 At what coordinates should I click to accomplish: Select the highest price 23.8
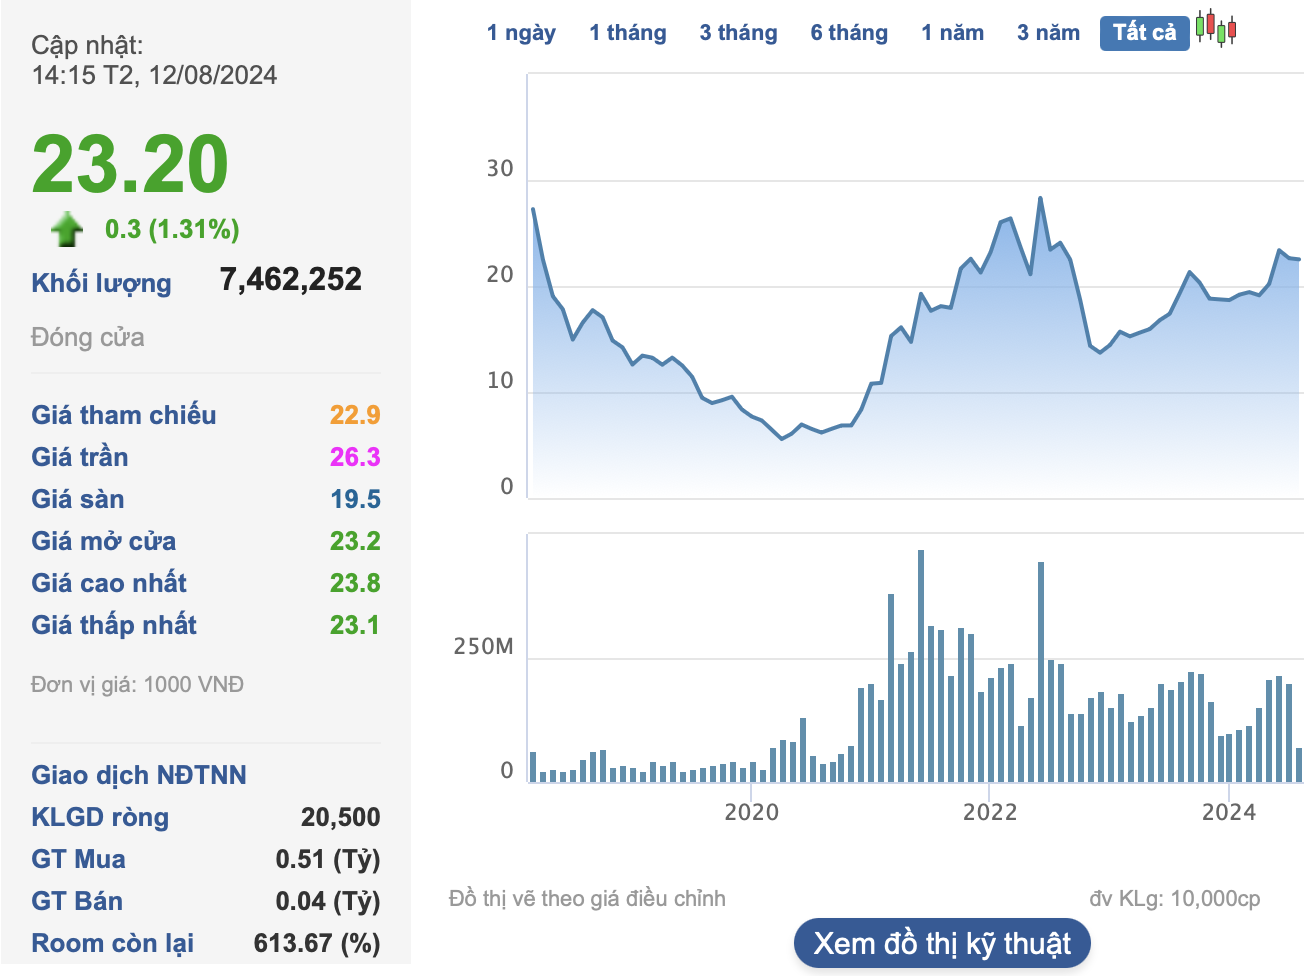(355, 583)
